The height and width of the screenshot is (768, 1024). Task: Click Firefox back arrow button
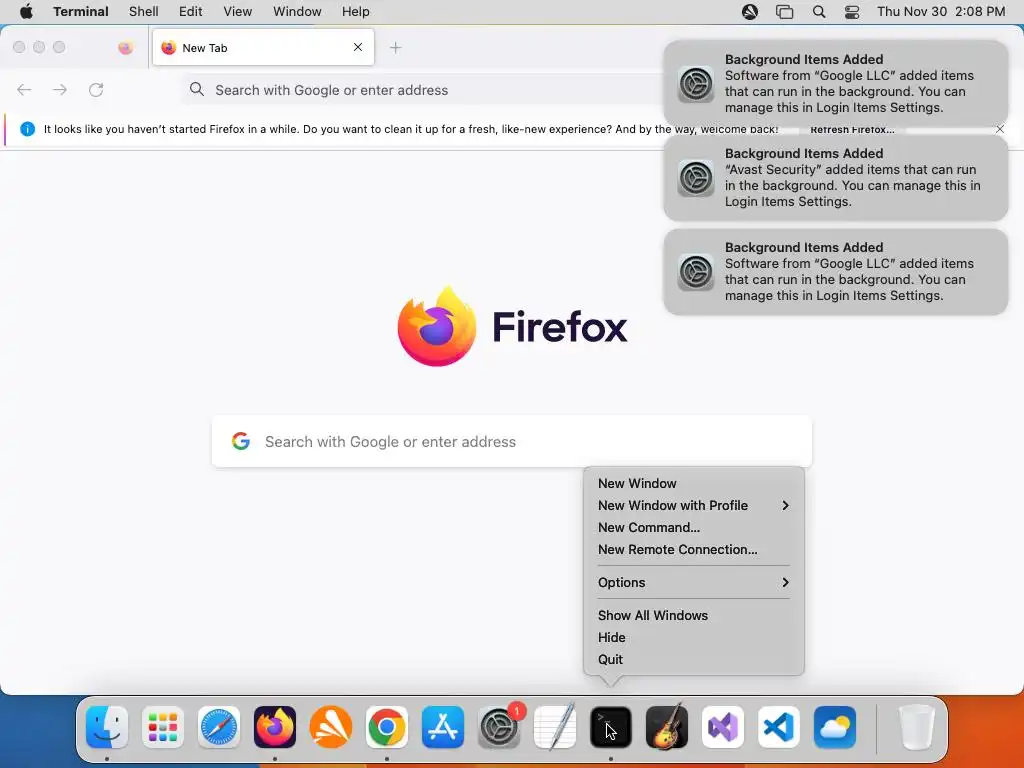[x=24, y=89]
